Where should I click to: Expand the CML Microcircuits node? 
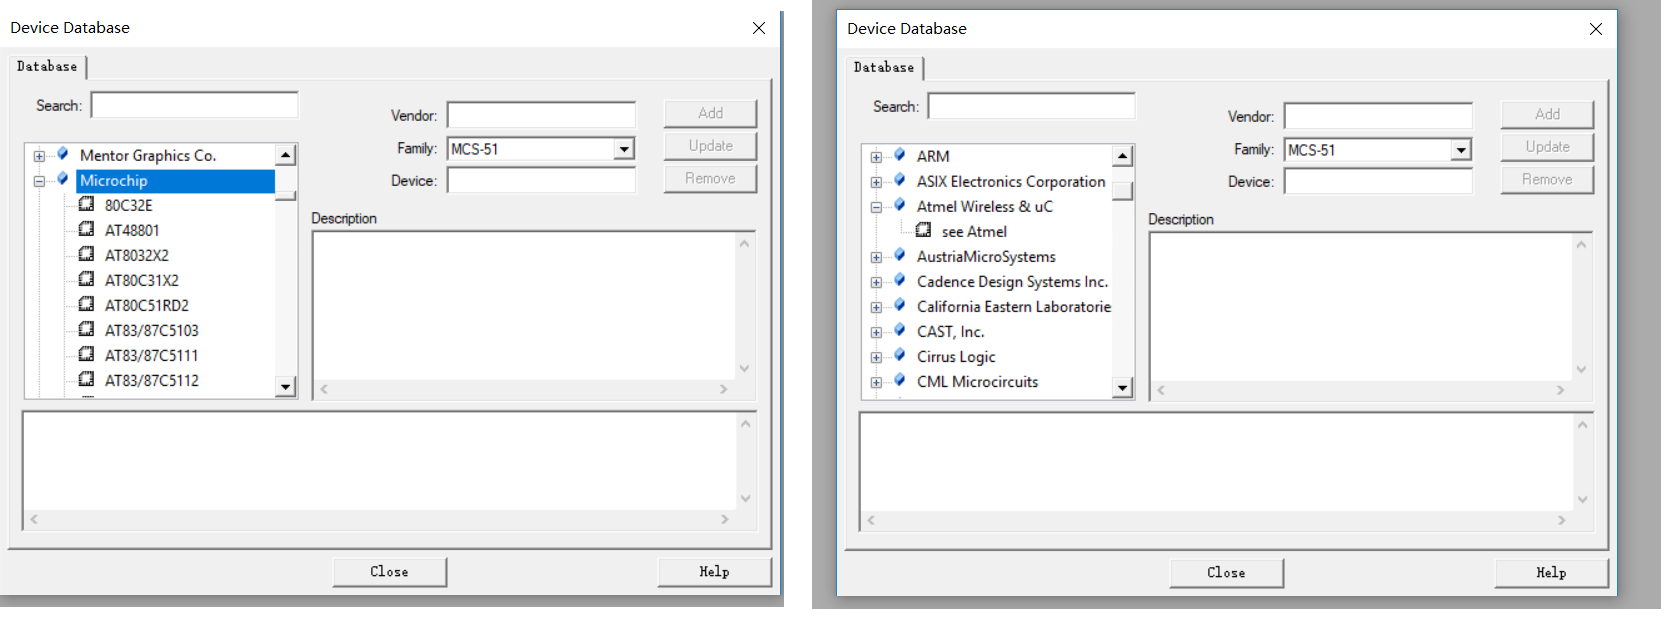tap(876, 382)
